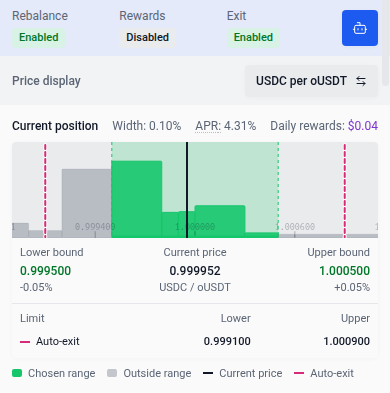Viewport: 390px width, 393px height.
Task: Toggle USDC per oUSDT price display
Action: coord(311,81)
